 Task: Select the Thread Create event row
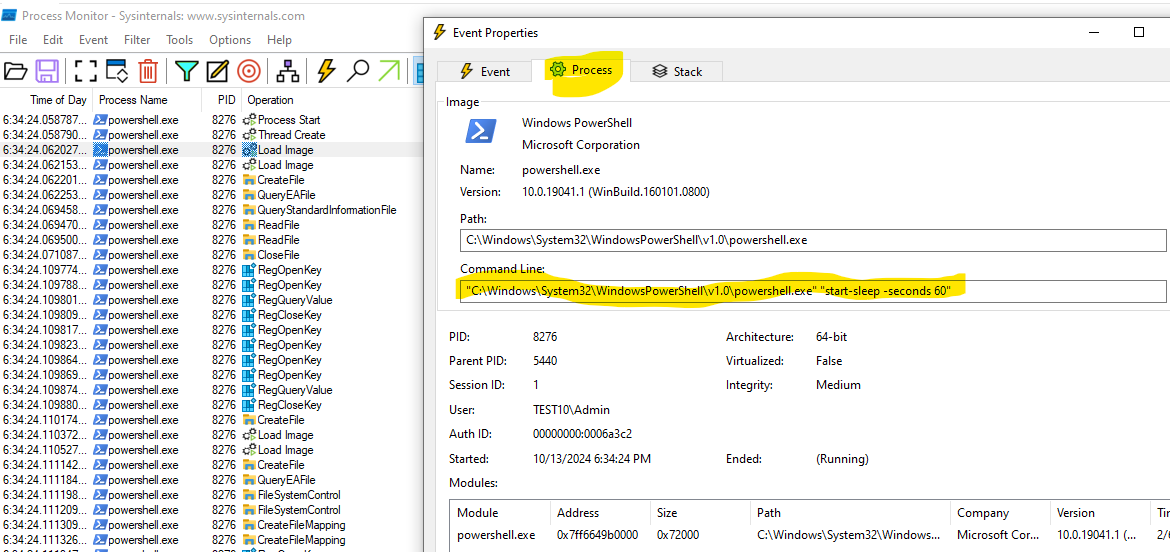coord(209,135)
